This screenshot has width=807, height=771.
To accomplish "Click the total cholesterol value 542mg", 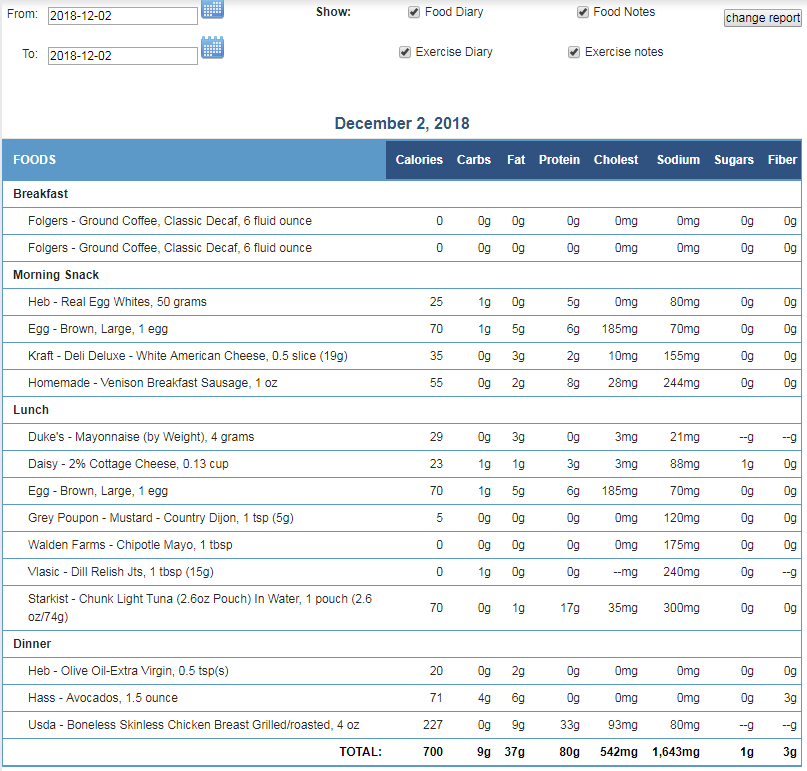I will coord(619,752).
